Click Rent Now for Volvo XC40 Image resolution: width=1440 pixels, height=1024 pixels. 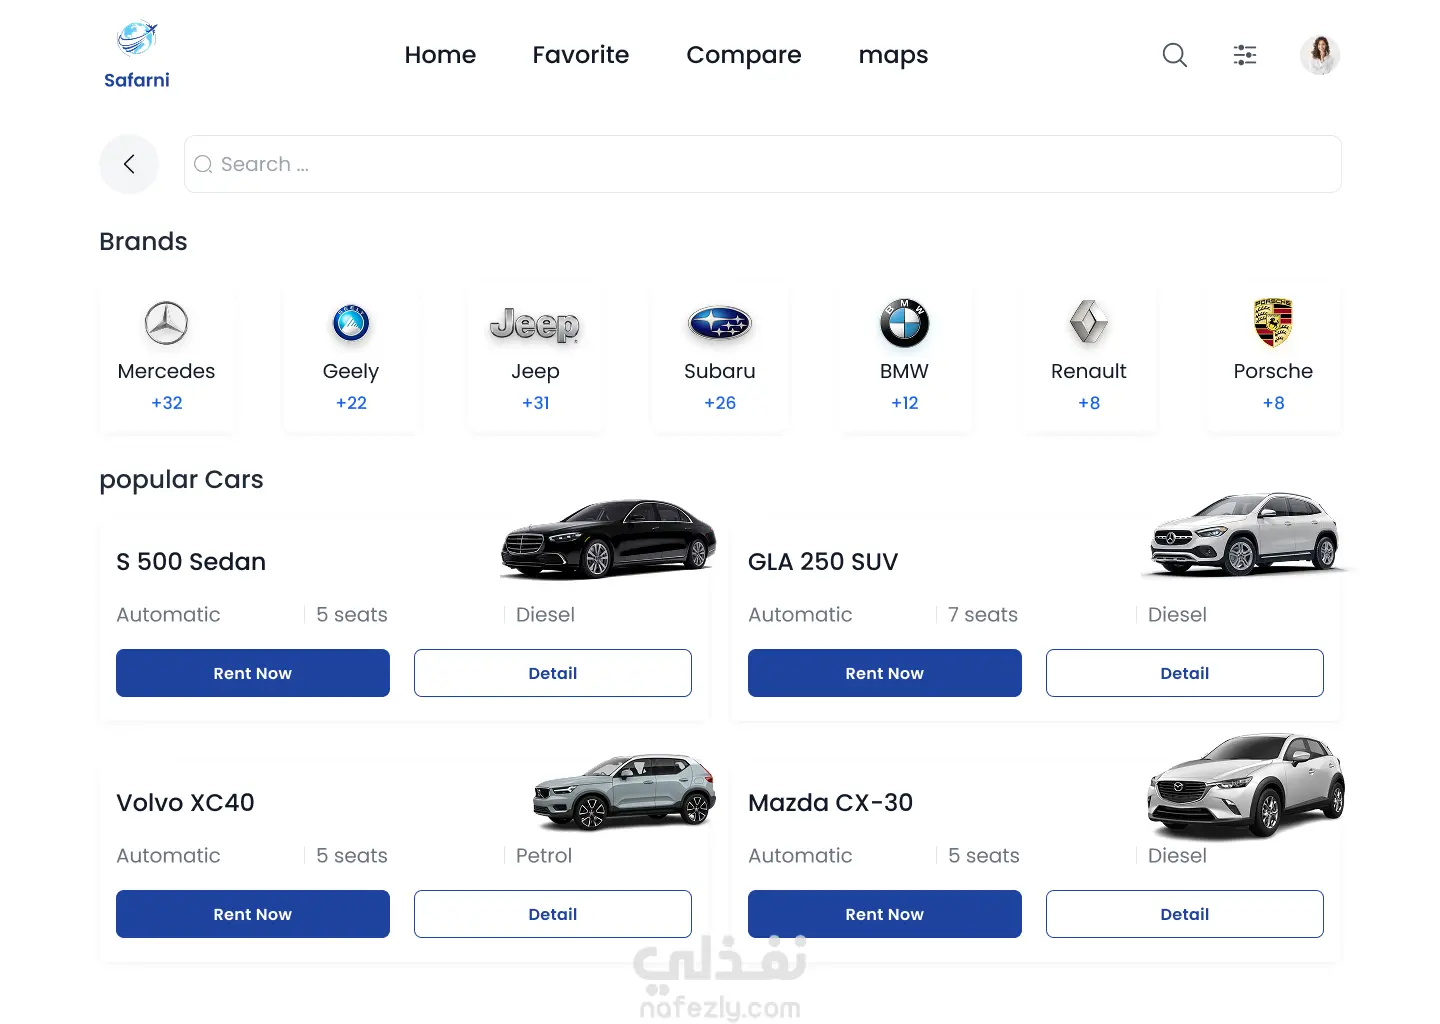tap(253, 914)
